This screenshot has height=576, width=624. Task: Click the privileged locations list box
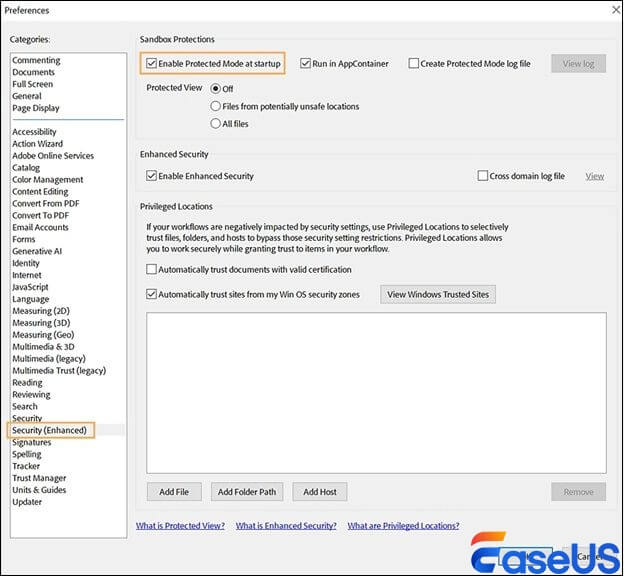point(376,393)
